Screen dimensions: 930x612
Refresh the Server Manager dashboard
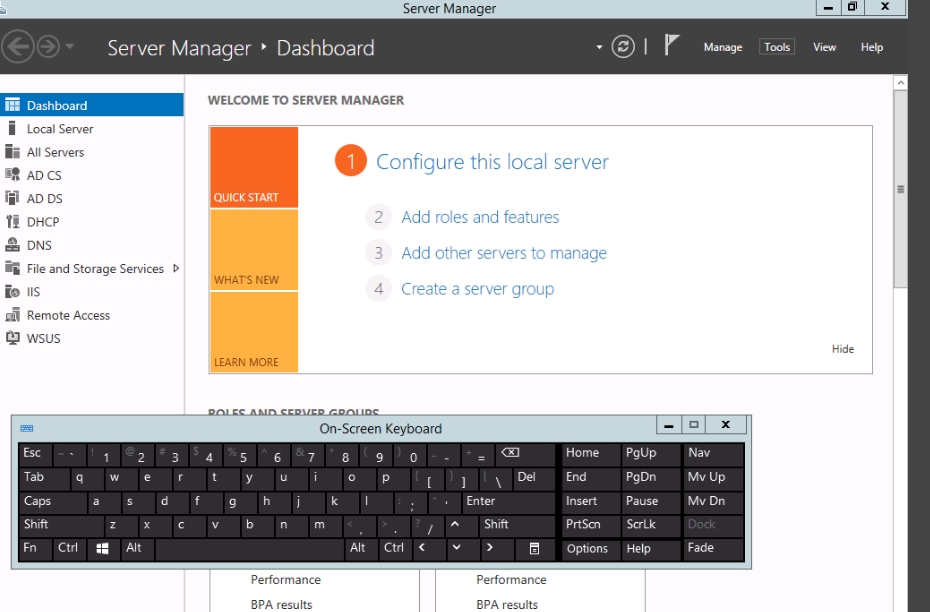[623, 46]
